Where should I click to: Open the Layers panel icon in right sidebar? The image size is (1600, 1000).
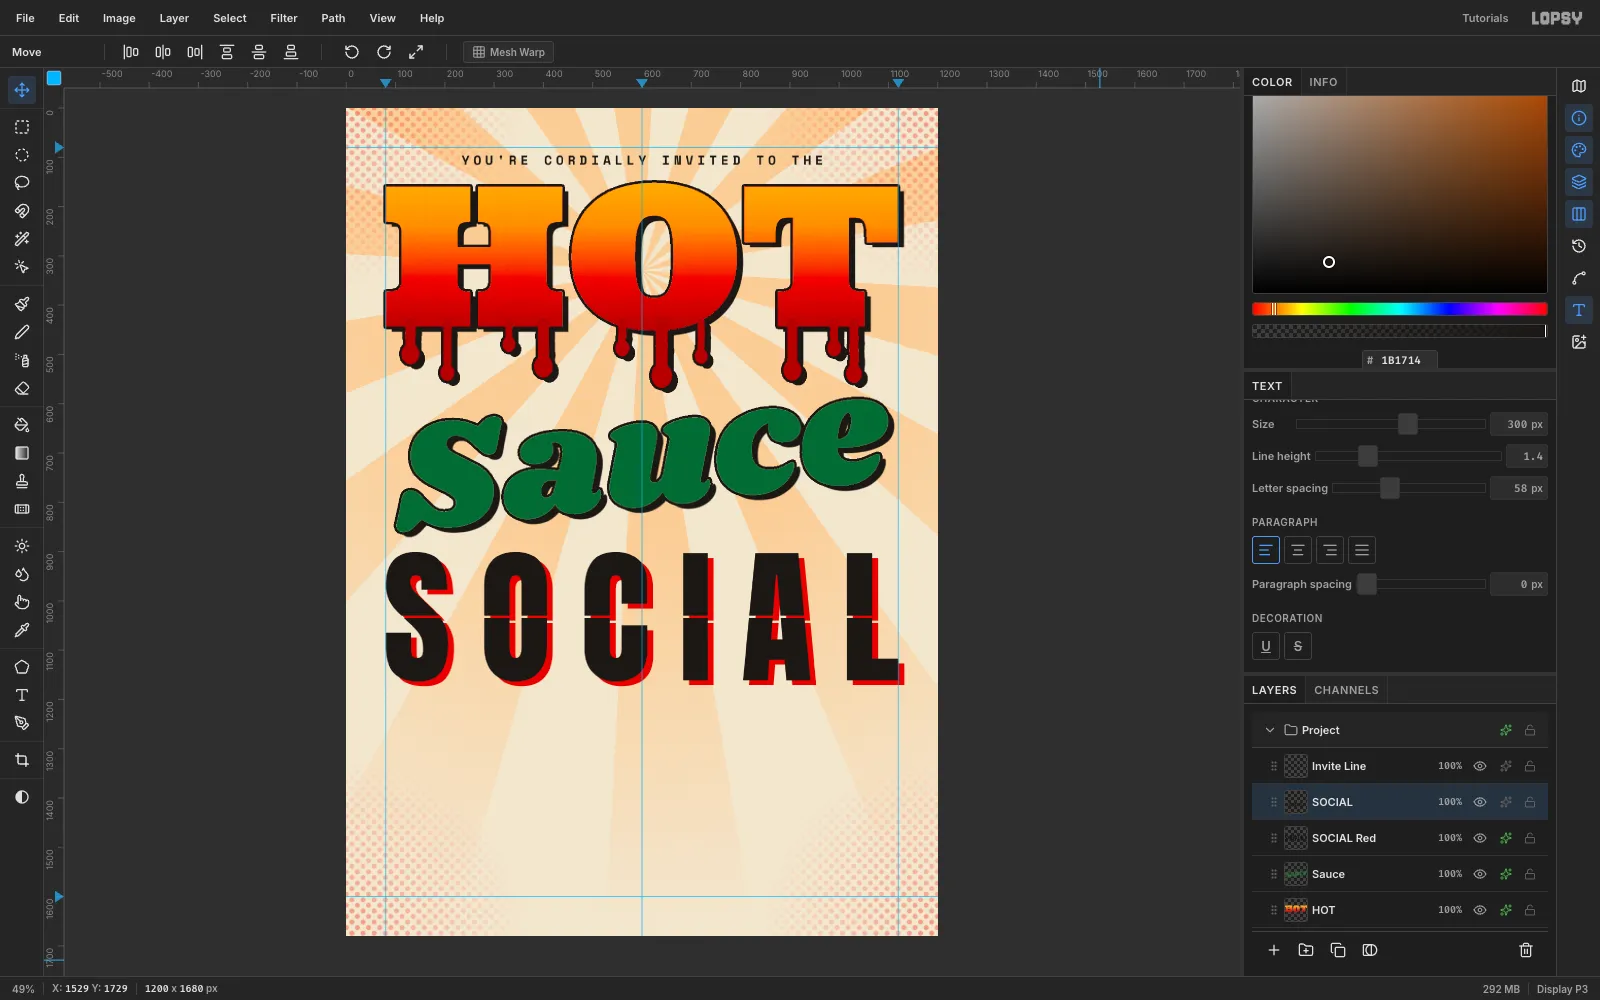[x=1579, y=182]
